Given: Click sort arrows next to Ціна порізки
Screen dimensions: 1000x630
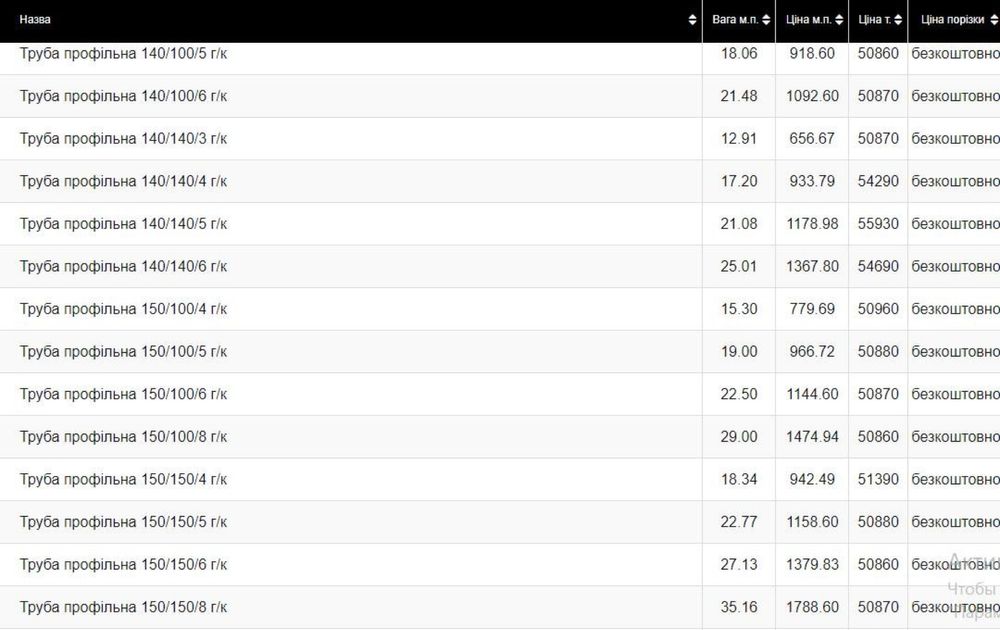Looking at the screenshot, I should tap(993, 20).
